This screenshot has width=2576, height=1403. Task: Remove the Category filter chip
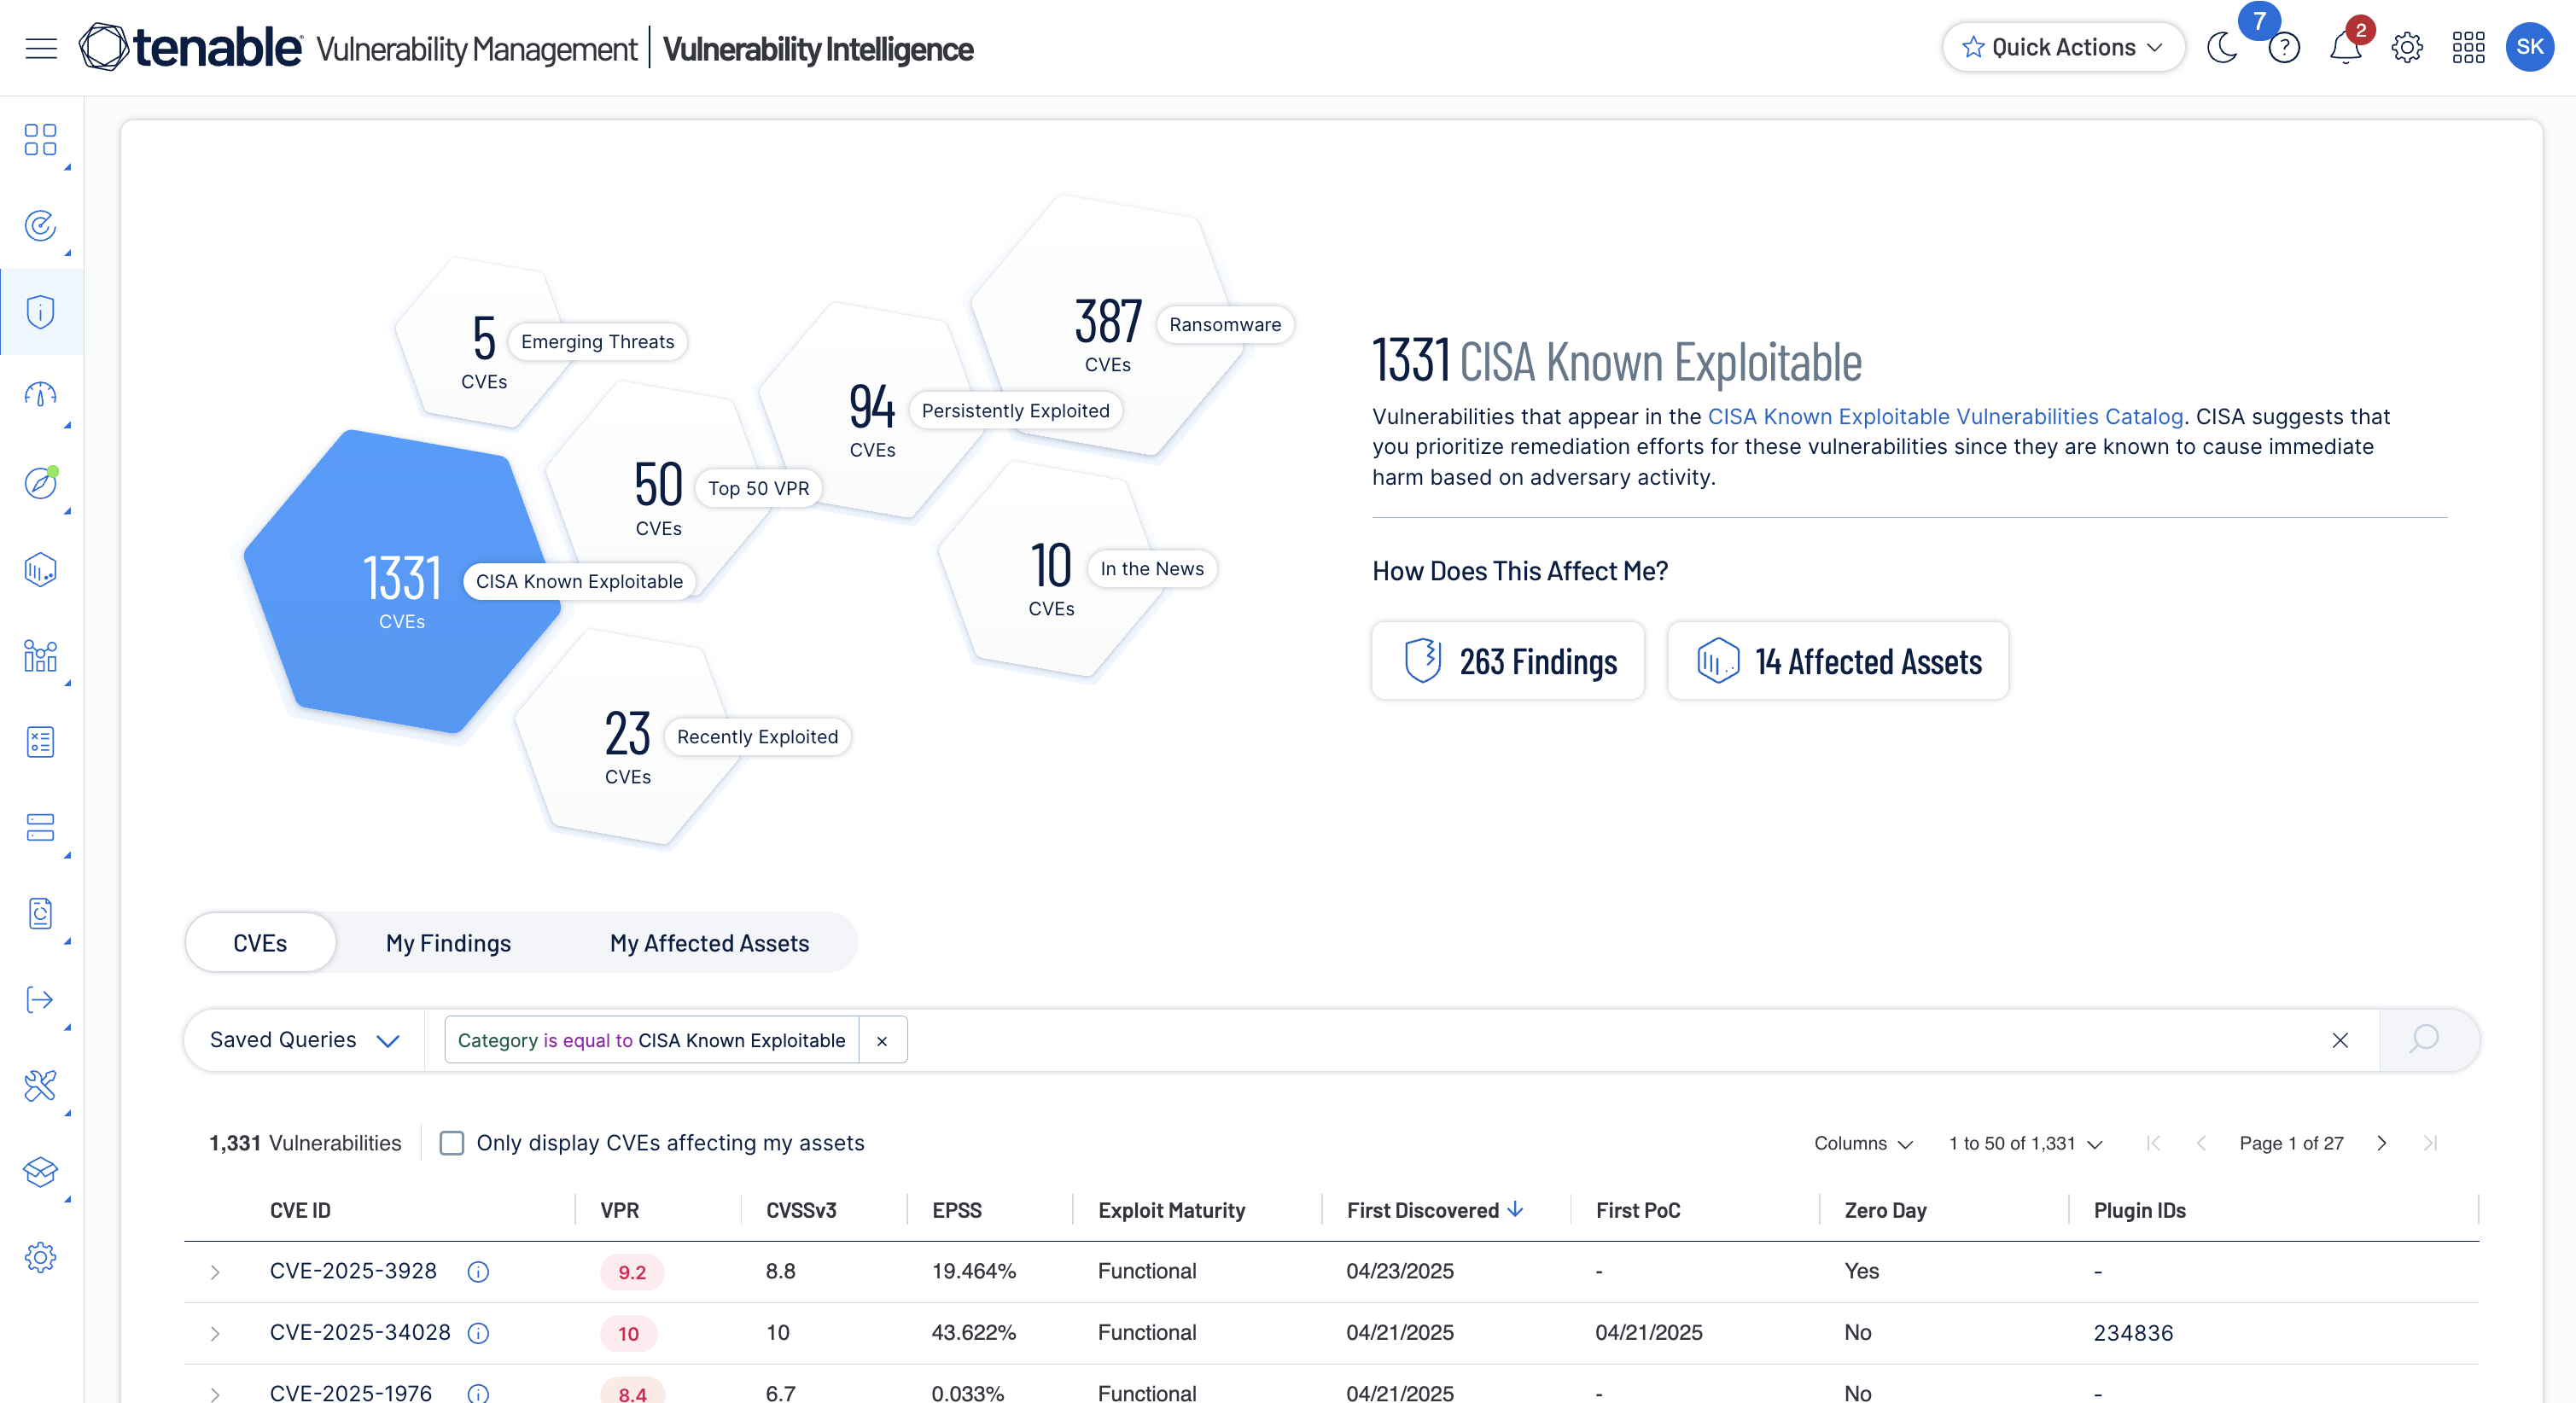pos(882,1041)
